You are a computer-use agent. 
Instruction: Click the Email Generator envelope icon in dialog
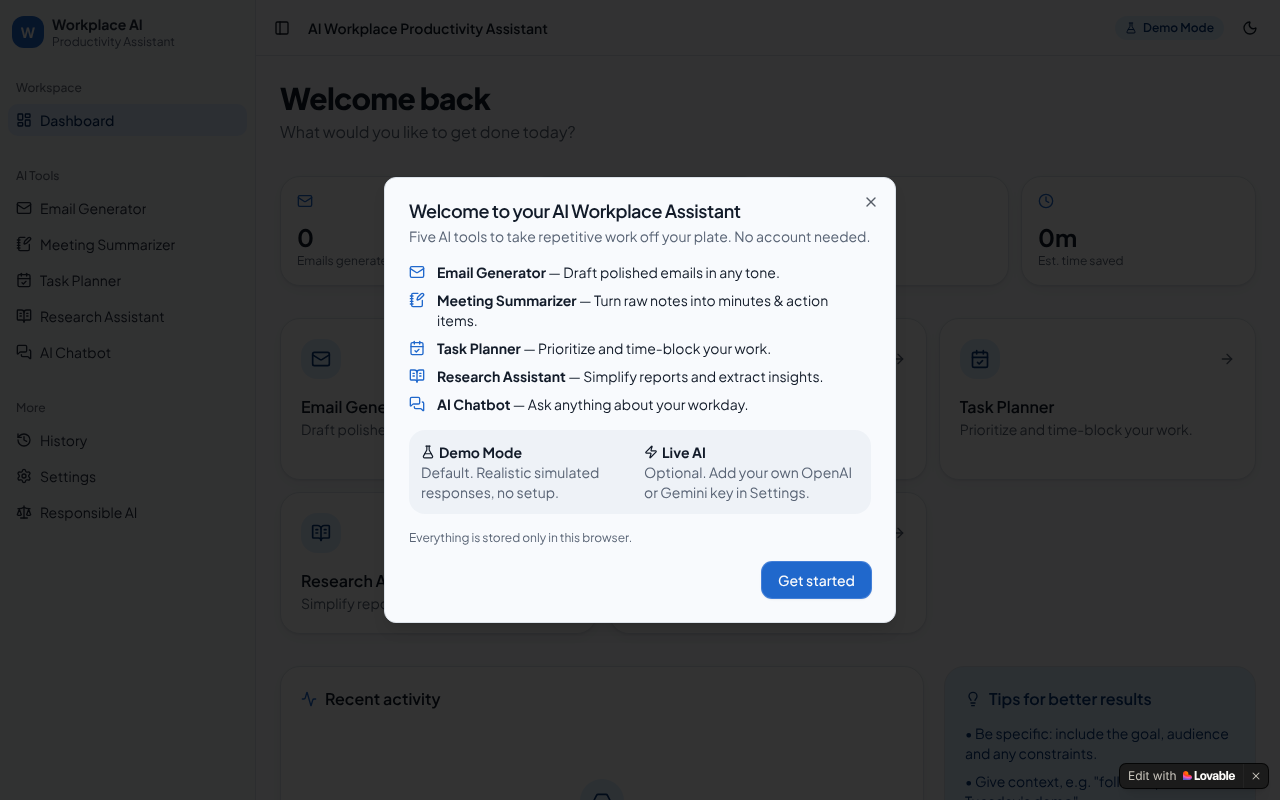click(x=417, y=273)
